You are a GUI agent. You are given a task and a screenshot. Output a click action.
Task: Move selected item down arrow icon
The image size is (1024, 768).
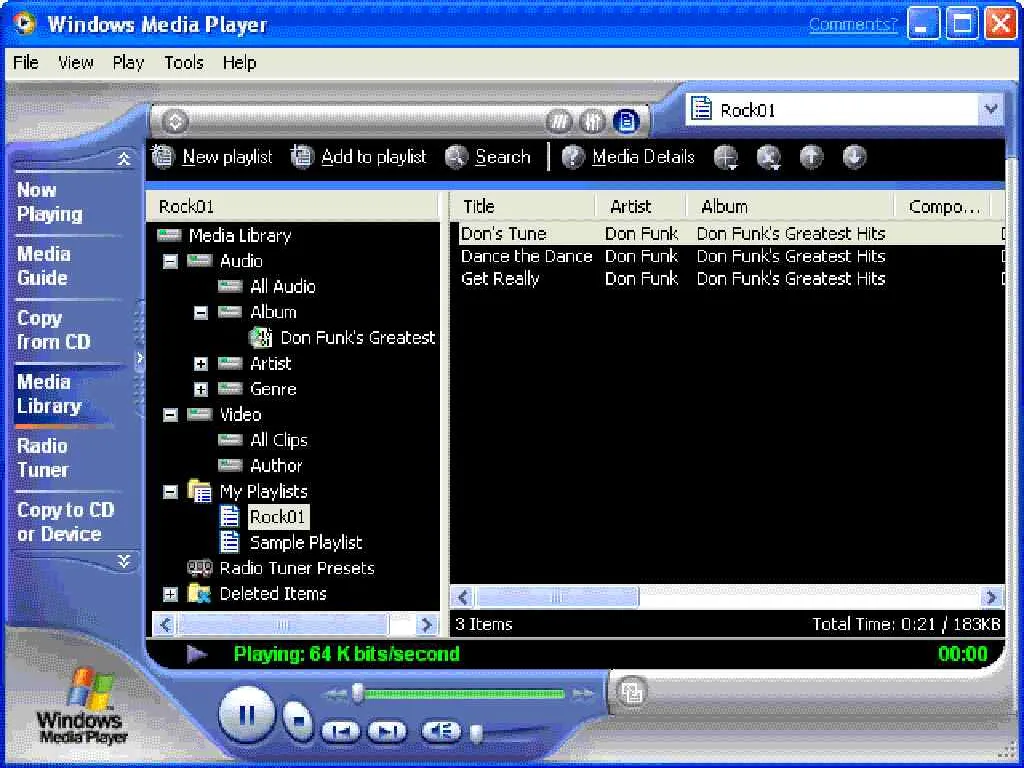pos(854,157)
